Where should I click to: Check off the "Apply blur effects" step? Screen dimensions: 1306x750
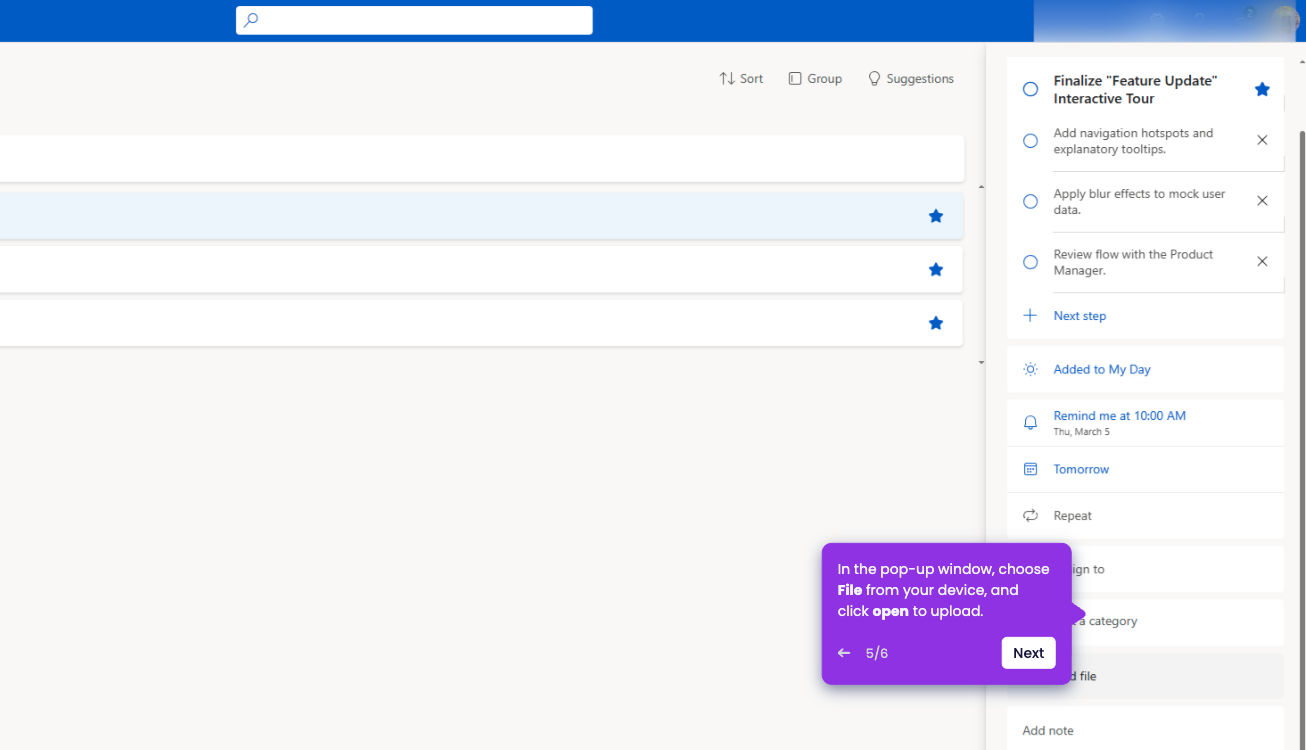1030,202
